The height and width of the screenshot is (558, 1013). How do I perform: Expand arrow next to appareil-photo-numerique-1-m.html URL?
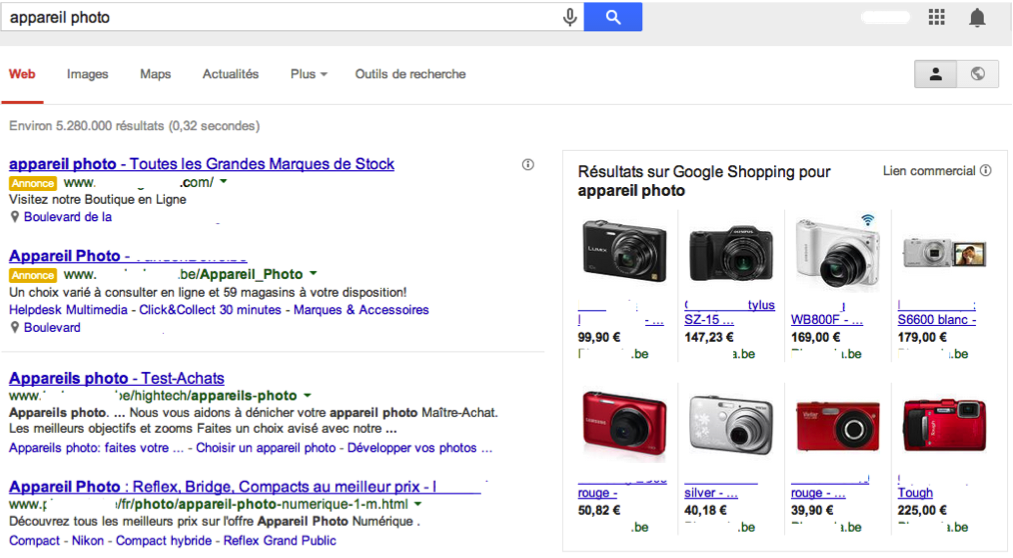[x=418, y=503]
